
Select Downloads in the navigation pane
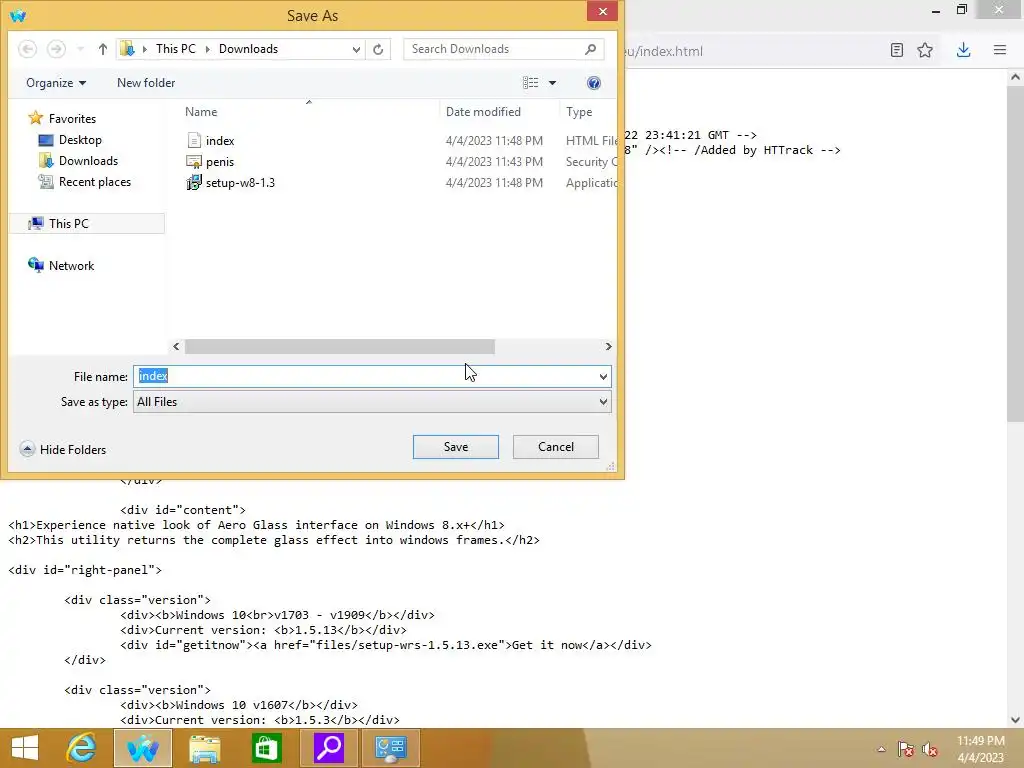[x=78, y=161]
